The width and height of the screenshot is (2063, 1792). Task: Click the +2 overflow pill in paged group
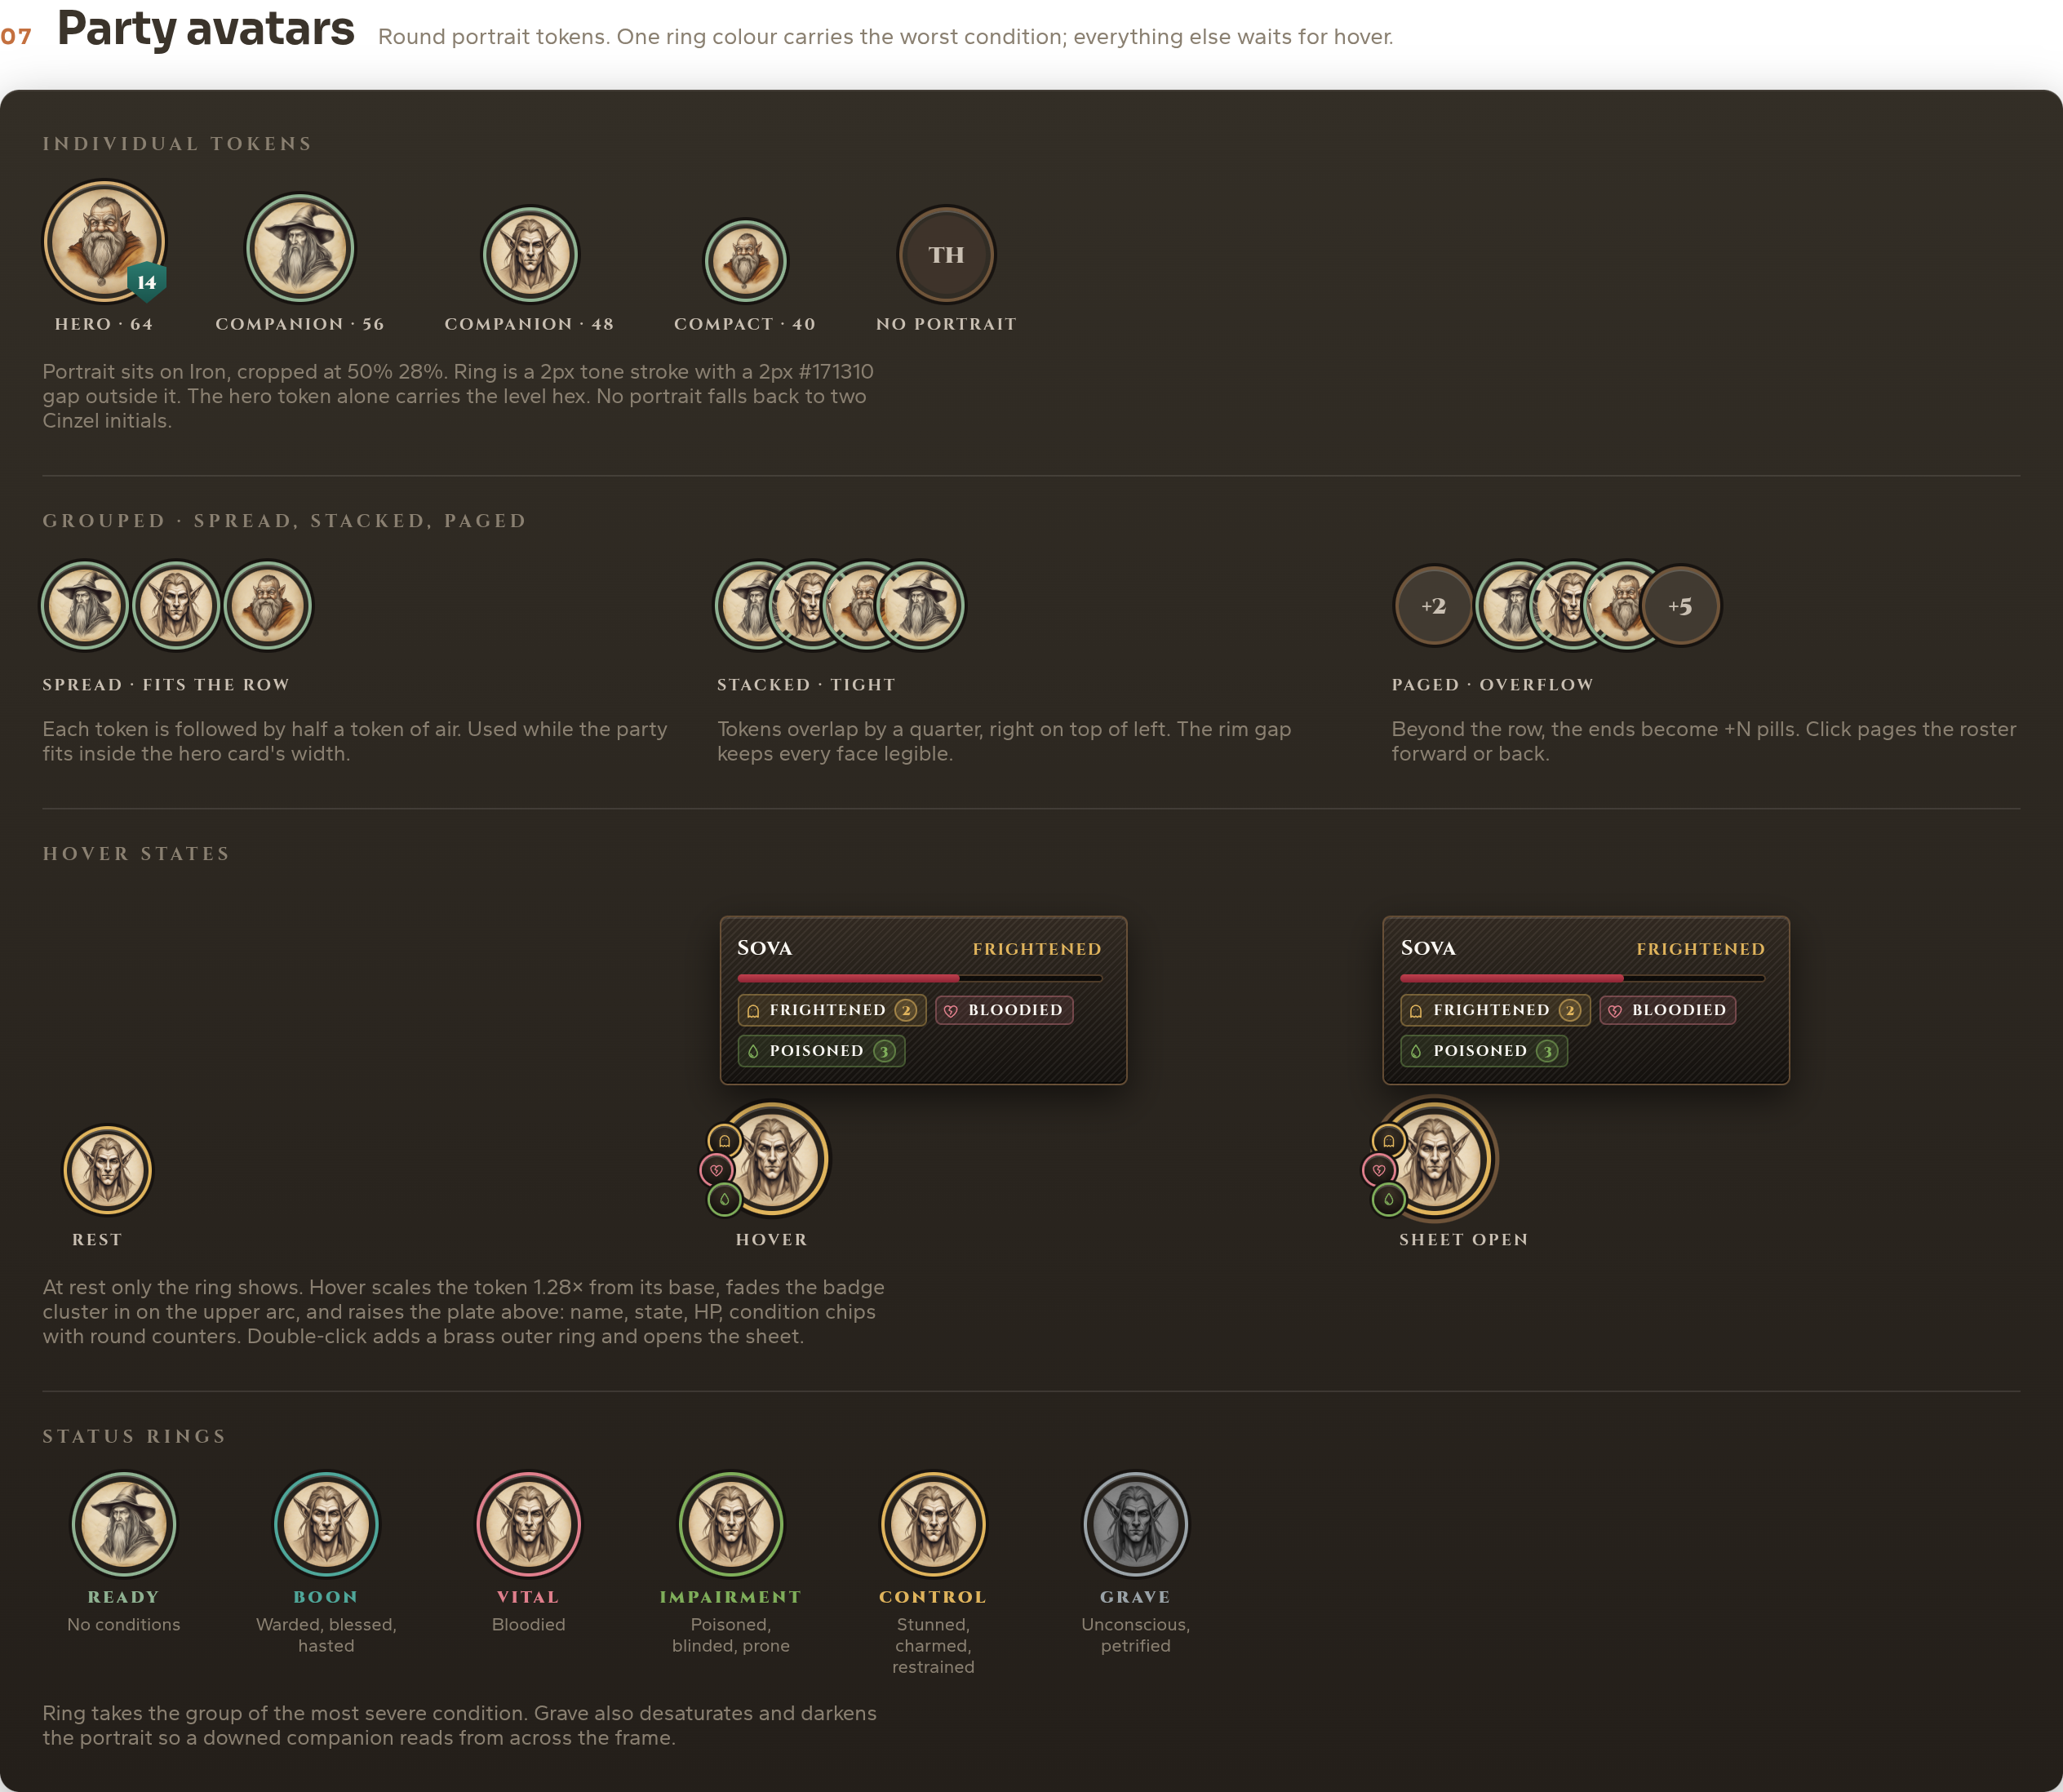1433,606
